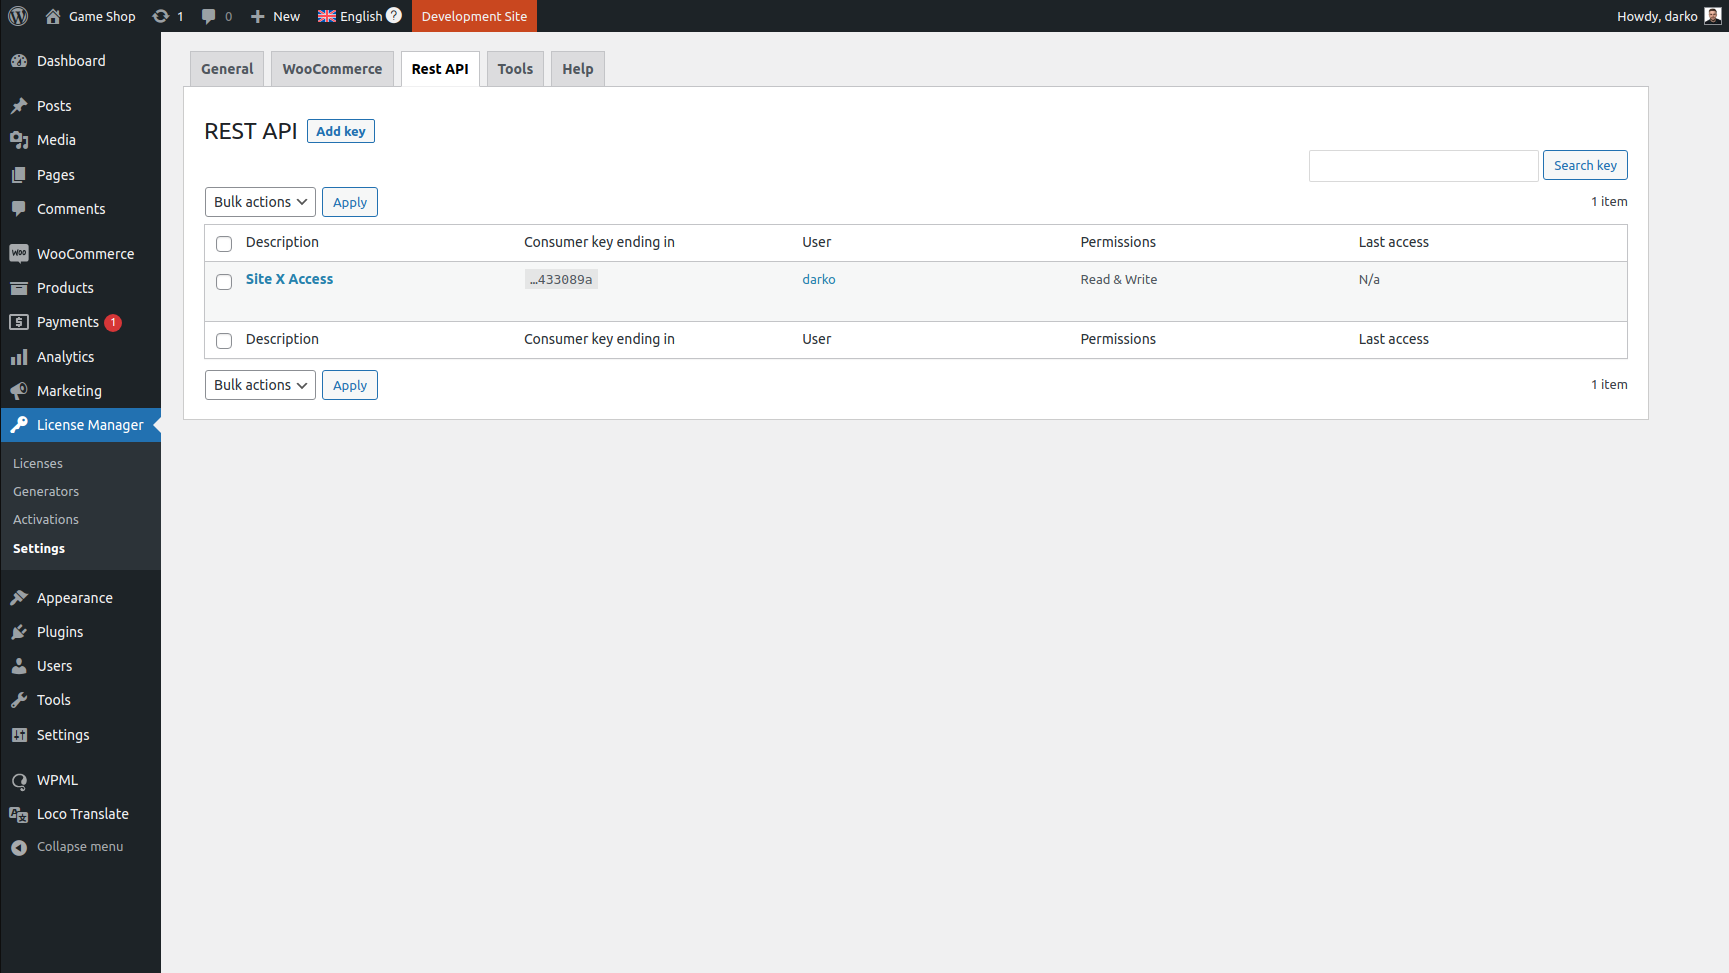Click the Add key button
Viewport: 1729px width, 973px height.
340,131
